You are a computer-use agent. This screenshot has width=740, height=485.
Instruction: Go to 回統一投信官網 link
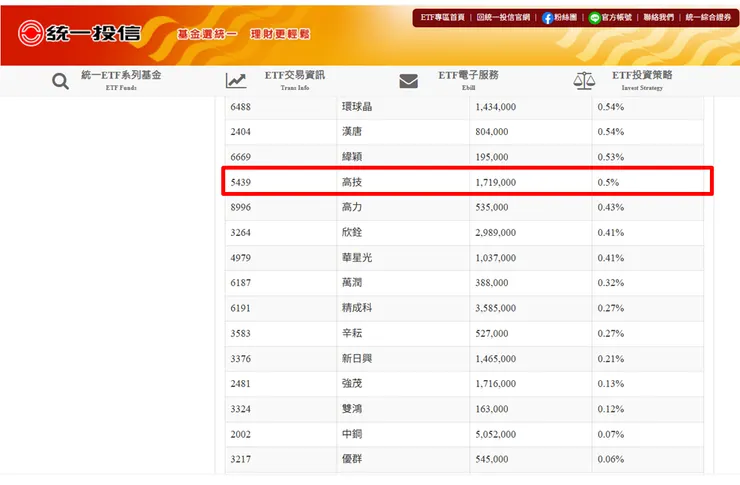(503, 17)
